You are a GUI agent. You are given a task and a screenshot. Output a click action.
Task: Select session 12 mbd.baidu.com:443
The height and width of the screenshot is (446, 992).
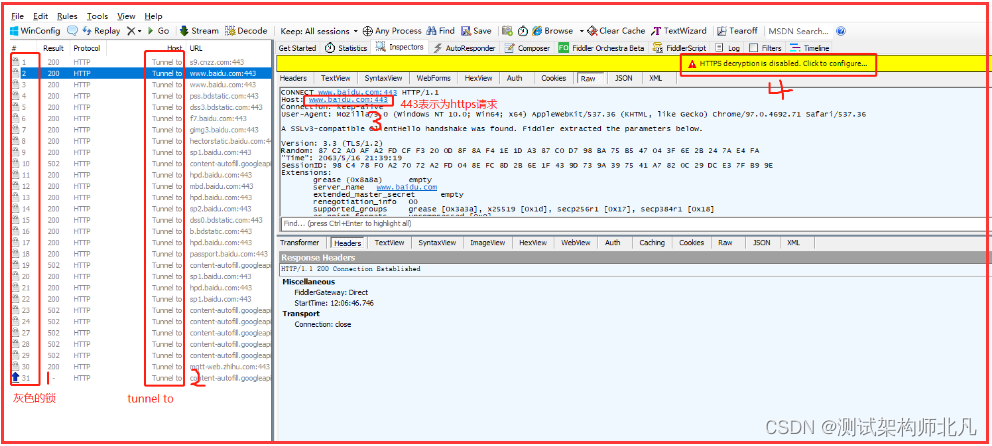coord(140,186)
